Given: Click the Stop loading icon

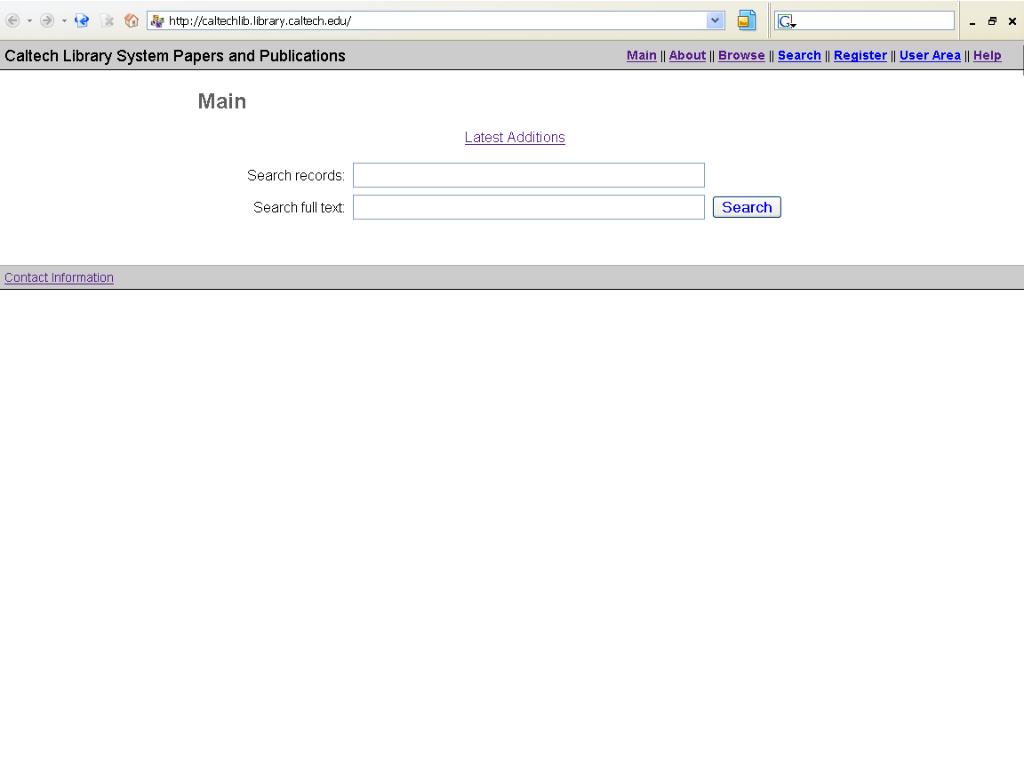Looking at the screenshot, I should pyautogui.click(x=107, y=21).
